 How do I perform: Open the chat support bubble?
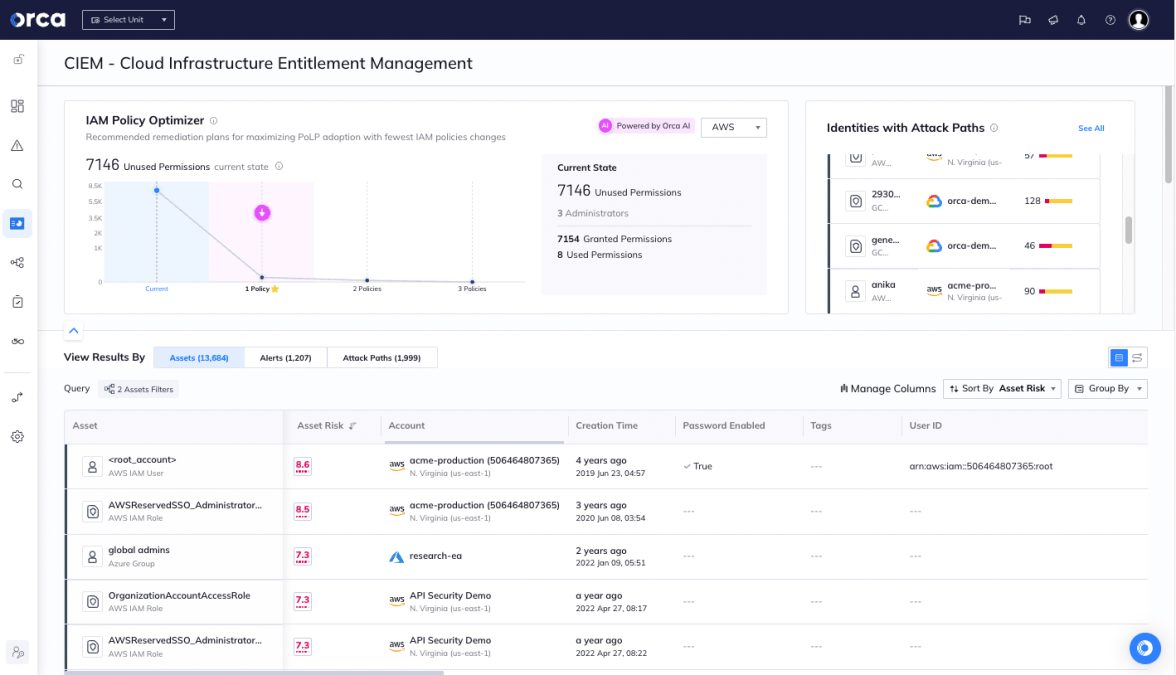coord(1144,648)
